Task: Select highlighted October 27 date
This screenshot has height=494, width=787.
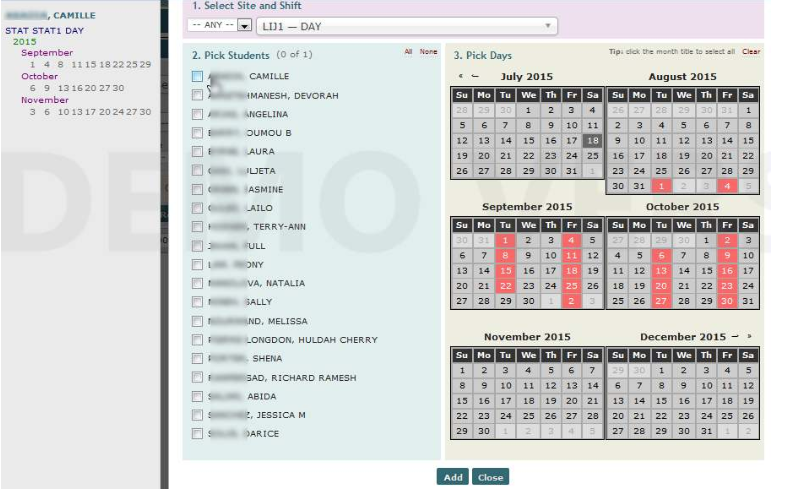Action: point(660,301)
